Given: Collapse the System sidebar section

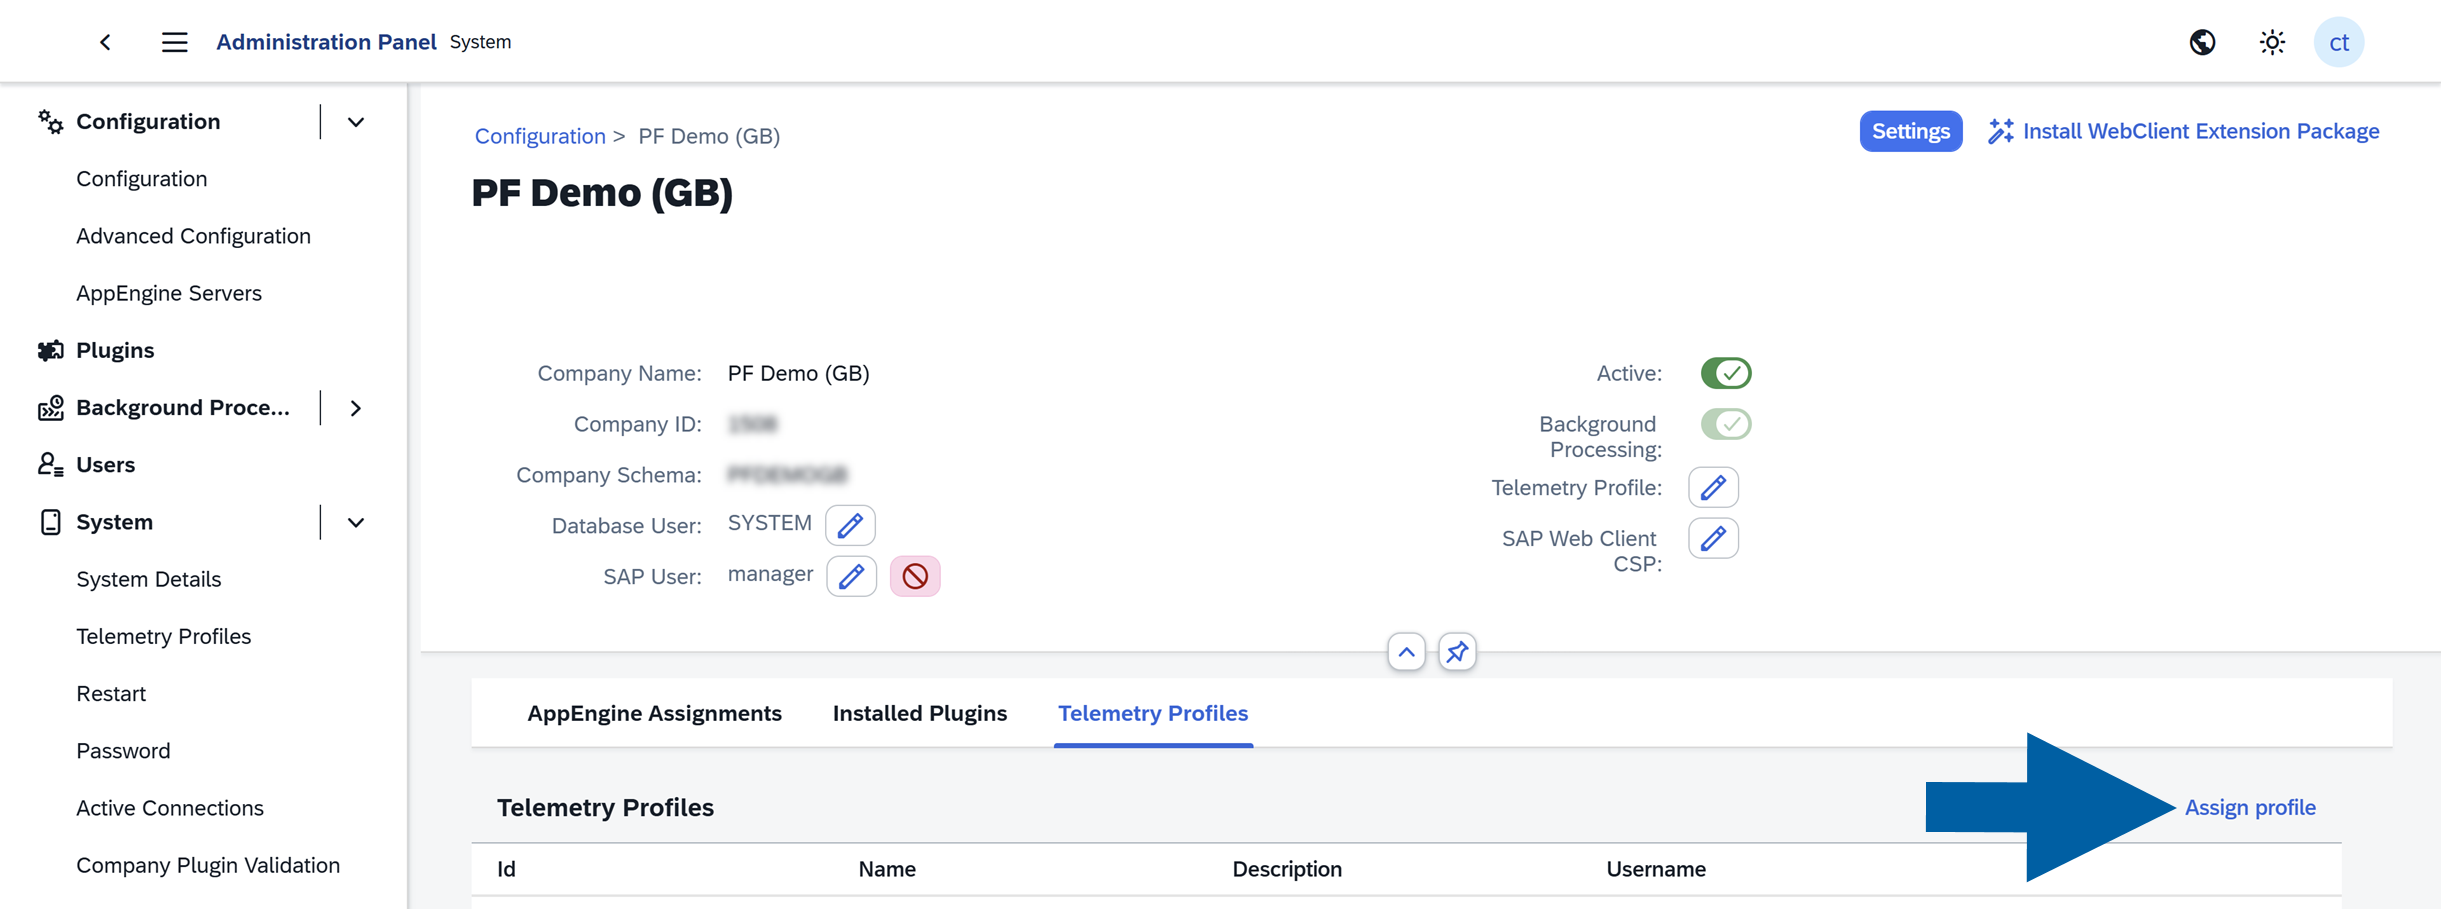Looking at the screenshot, I should (355, 522).
